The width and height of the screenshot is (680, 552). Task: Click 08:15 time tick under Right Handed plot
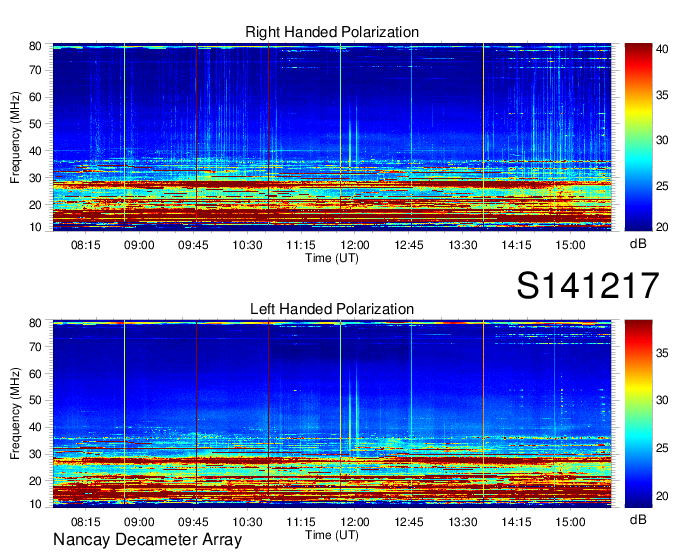click(x=85, y=245)
